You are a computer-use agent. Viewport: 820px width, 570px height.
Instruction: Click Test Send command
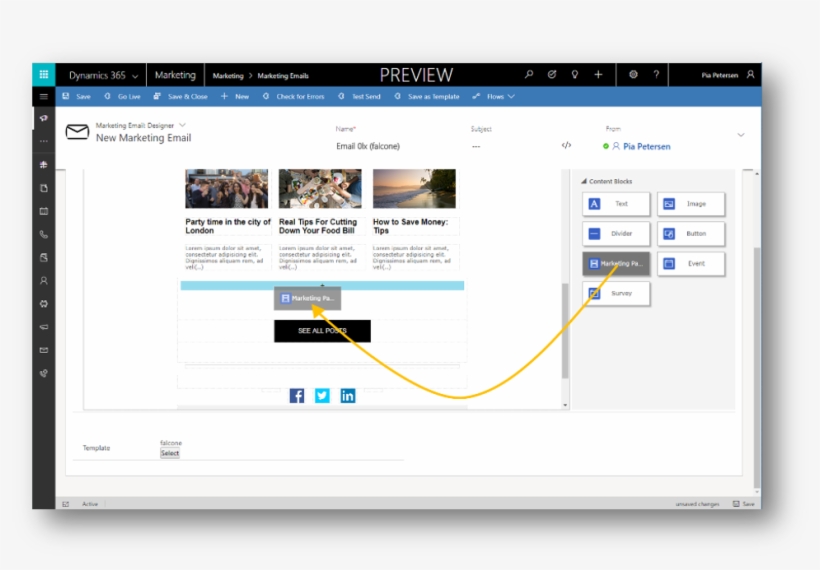[x=359, y=97]
